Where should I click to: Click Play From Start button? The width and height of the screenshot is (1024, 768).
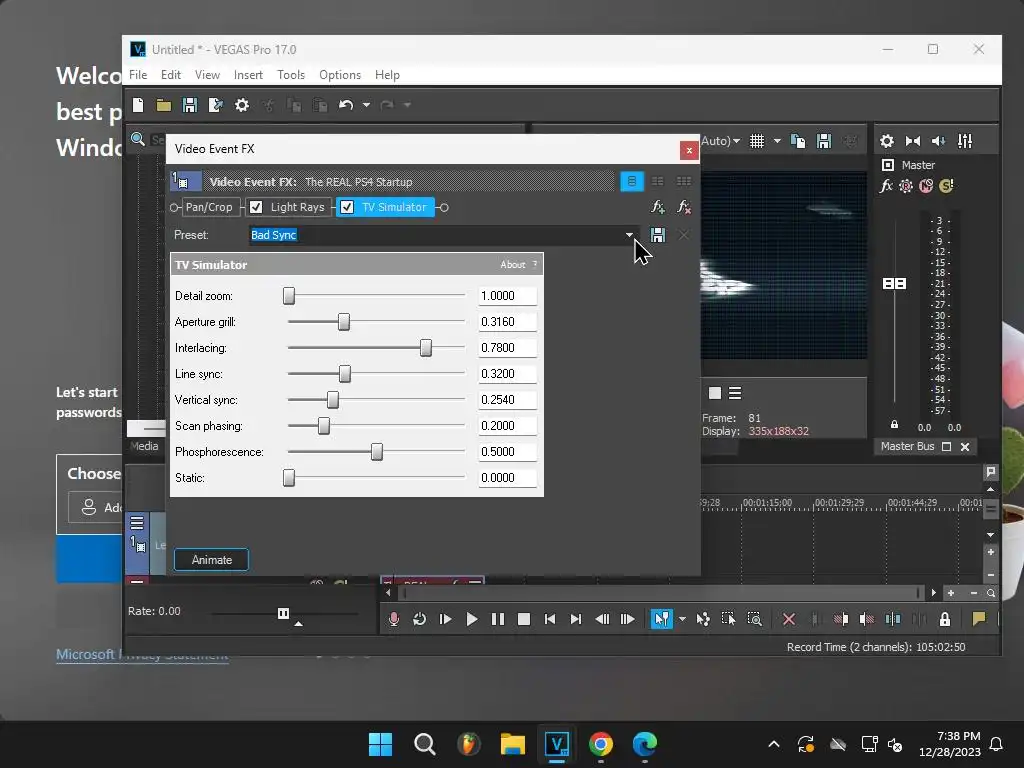(x=445, y=619)
